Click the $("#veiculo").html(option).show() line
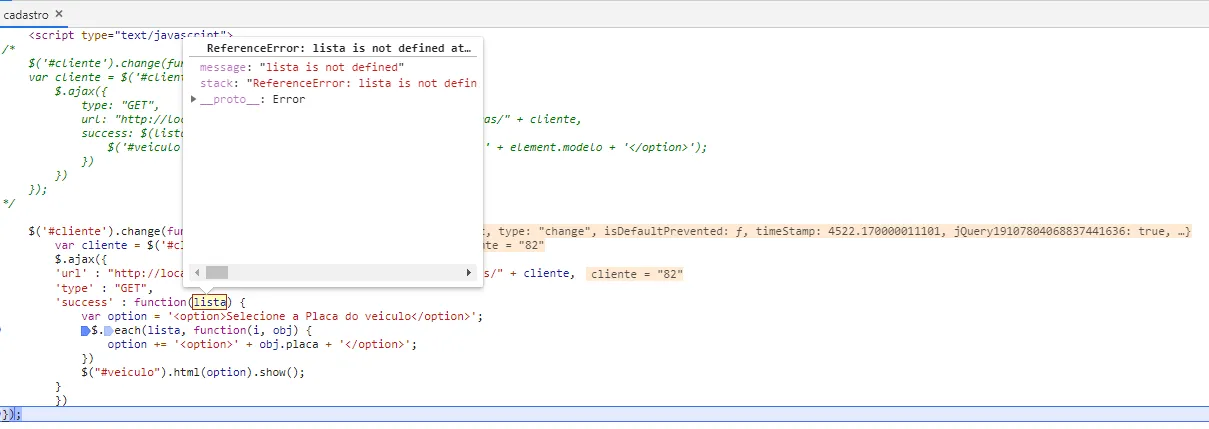 (193, 372)
